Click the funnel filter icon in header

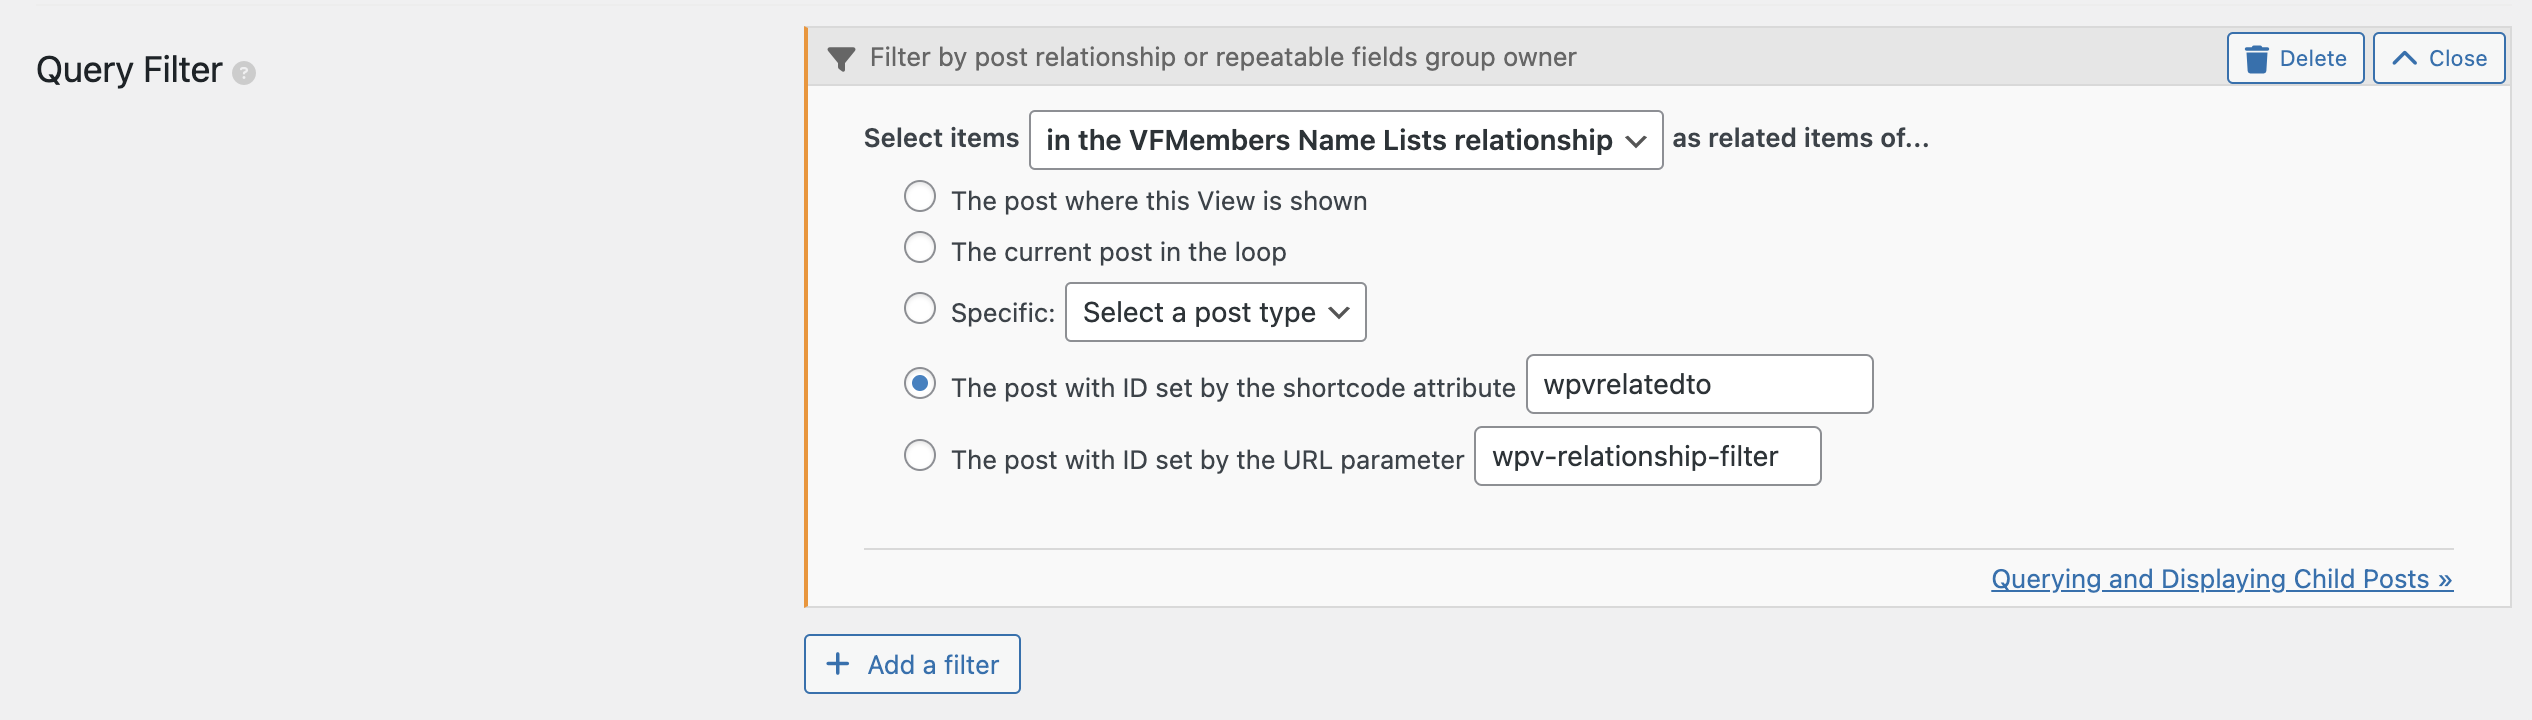[x=842, y=59]
